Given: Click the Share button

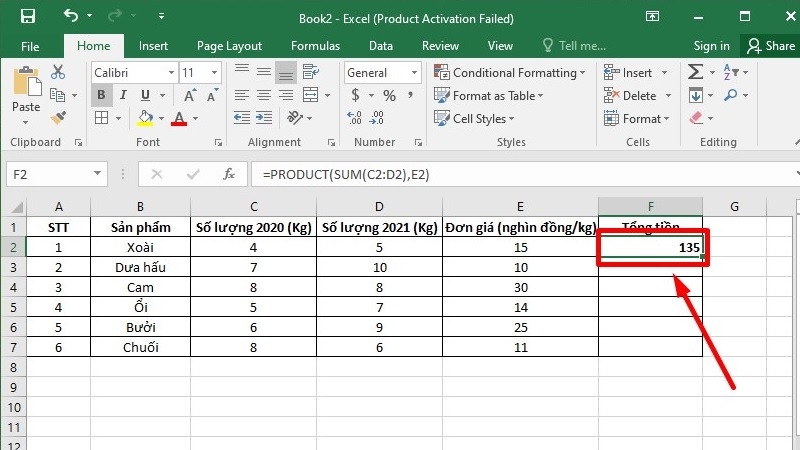Looking at the screenshot, I should coord(770,46).
